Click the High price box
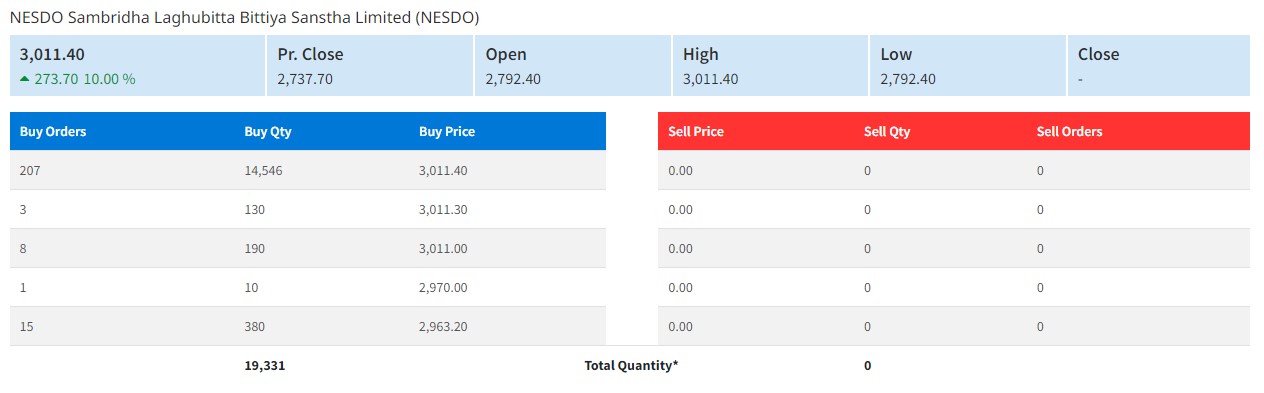Image resolution: width=1264 pixels, height=393 pixels. pyautogui.click(x=770, y=66)
